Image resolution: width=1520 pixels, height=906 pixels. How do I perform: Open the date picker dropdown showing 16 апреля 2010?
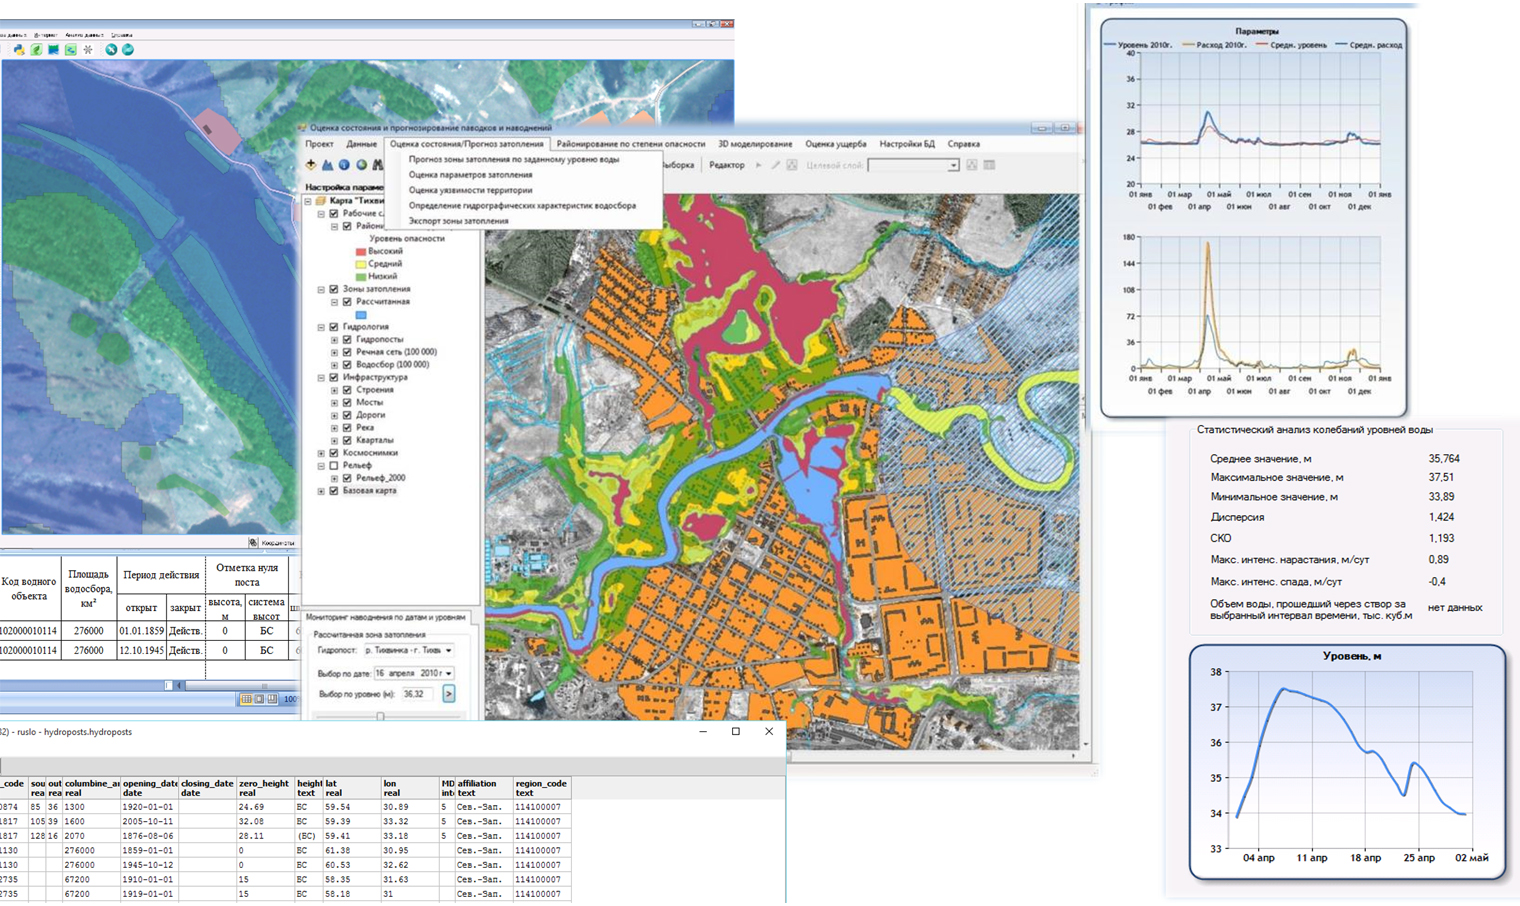(x=448, y=673)
